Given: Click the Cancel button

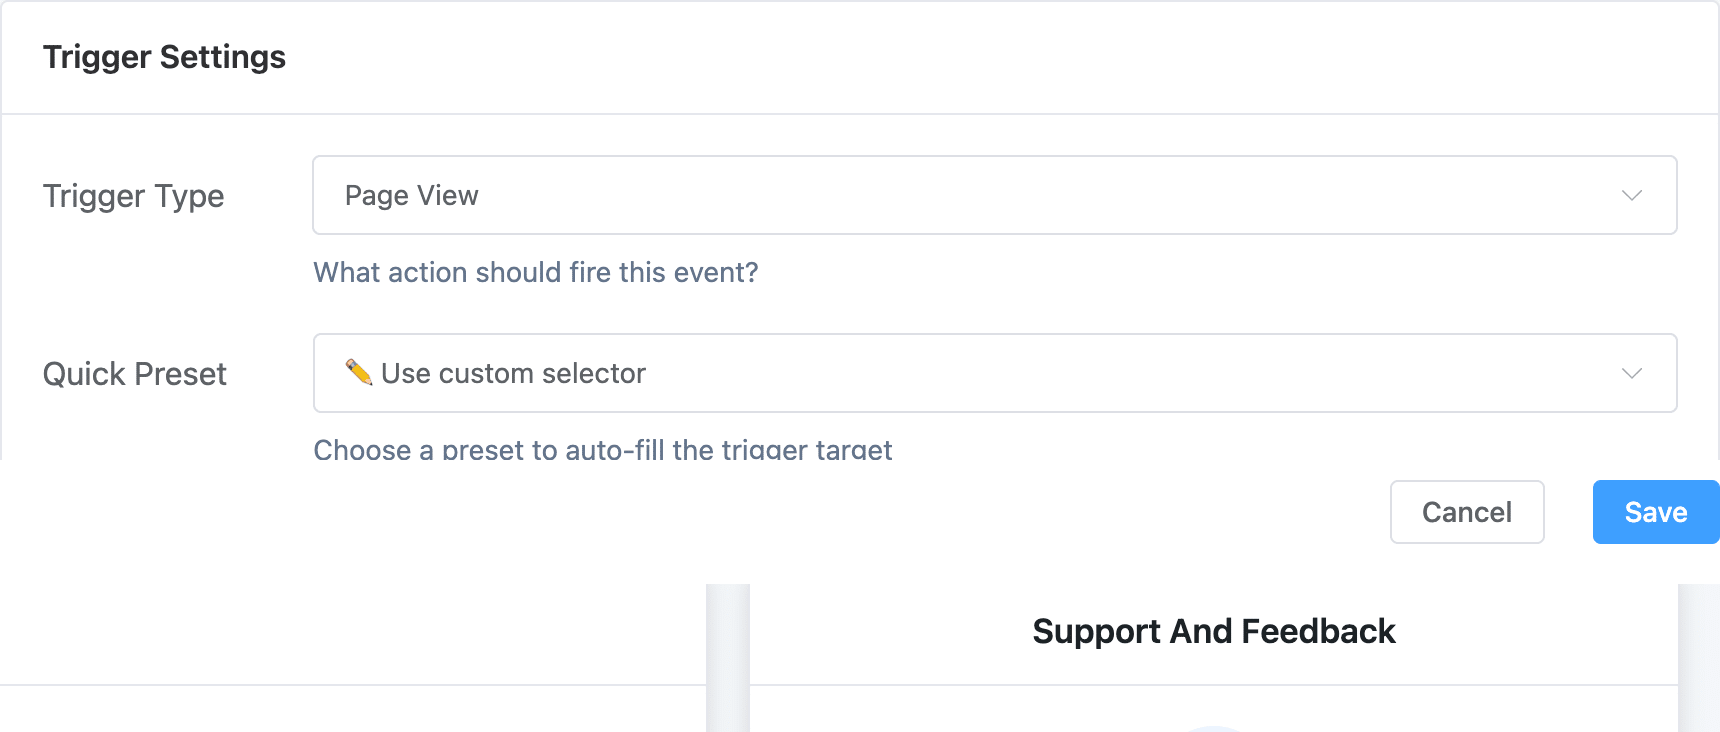Looking at the screenshot, I should (1466, 511).
